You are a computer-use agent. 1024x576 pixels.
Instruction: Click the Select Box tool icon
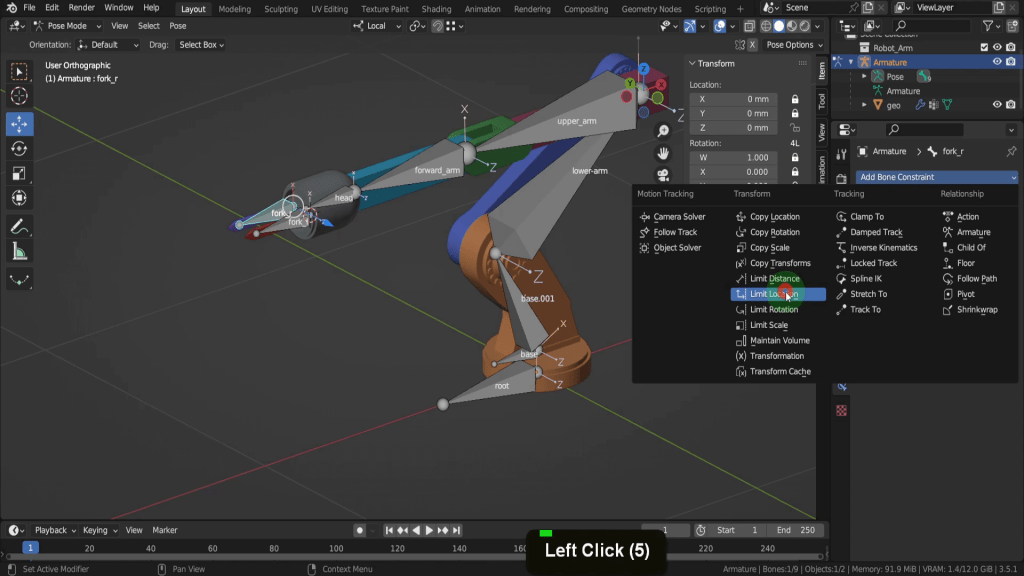tap(19, 71)
